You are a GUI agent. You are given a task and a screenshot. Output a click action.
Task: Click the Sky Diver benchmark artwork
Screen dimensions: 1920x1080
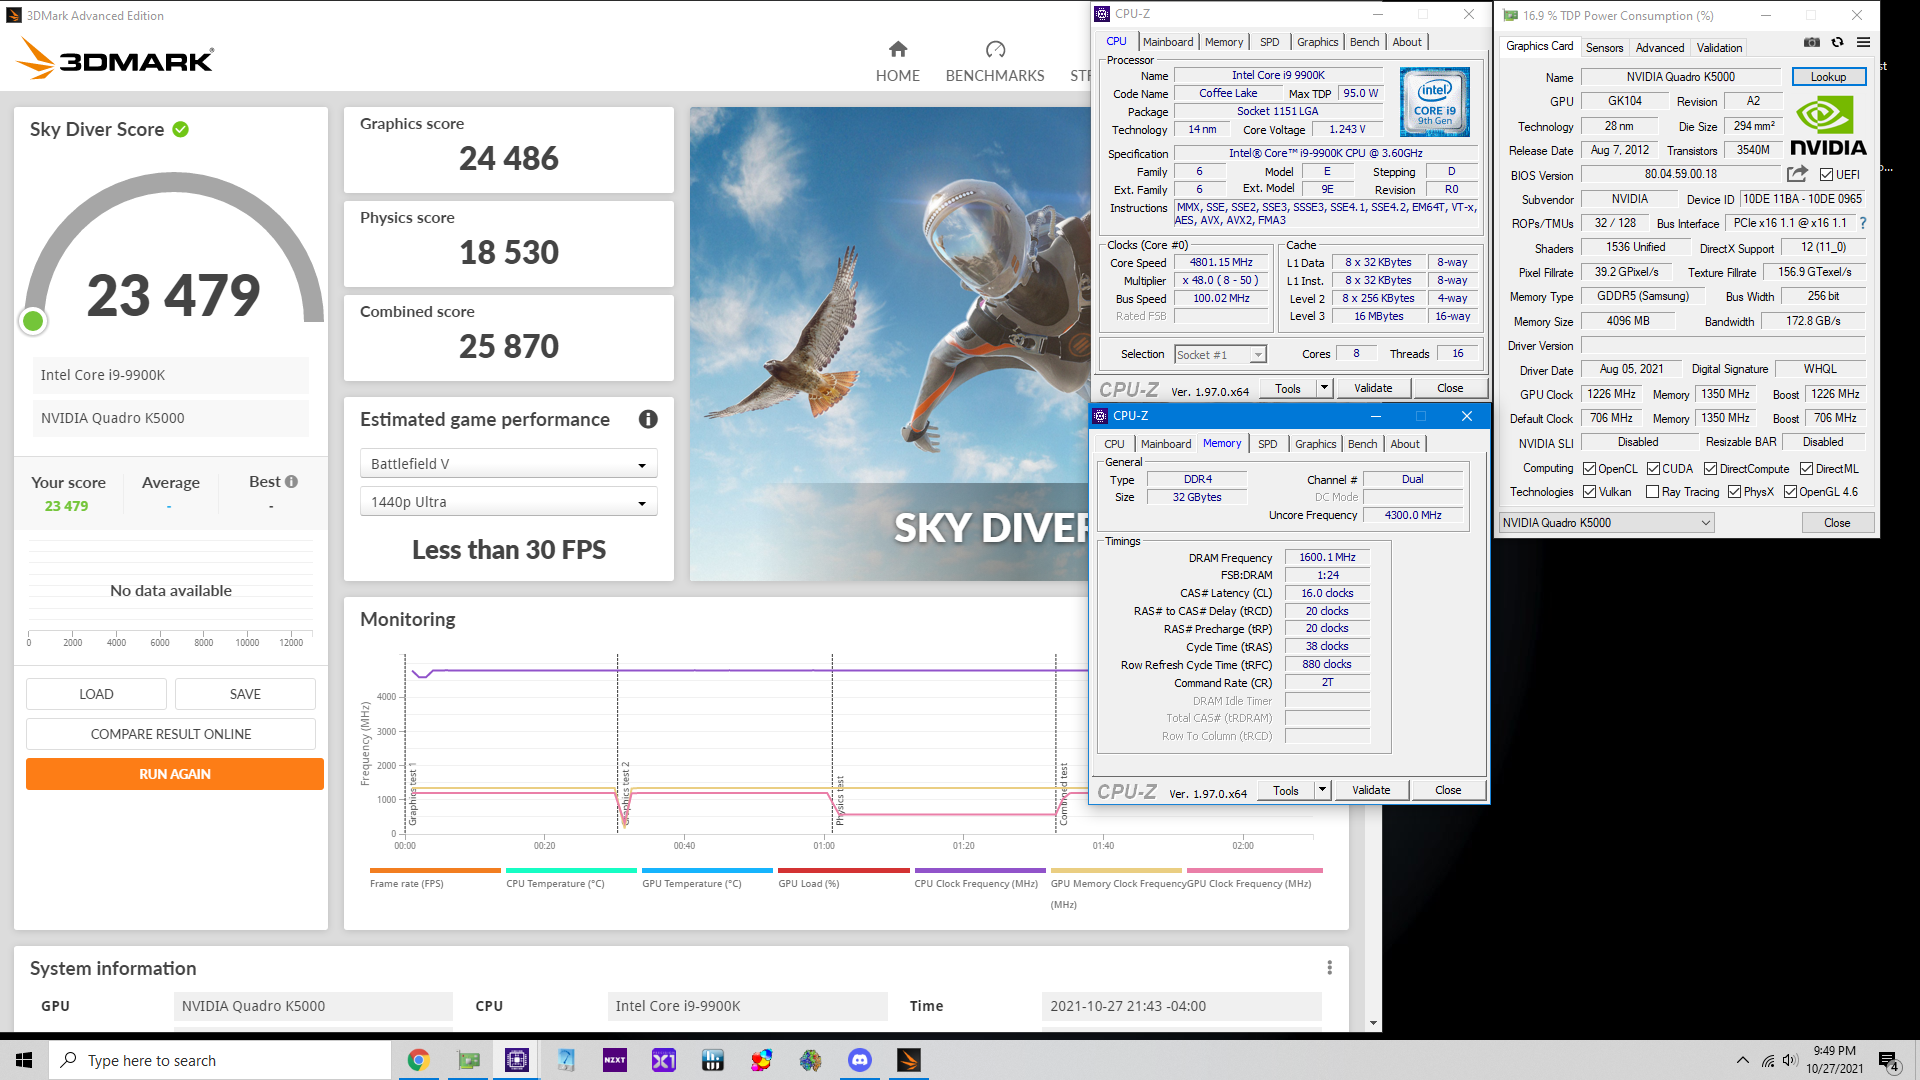(889, 343)
